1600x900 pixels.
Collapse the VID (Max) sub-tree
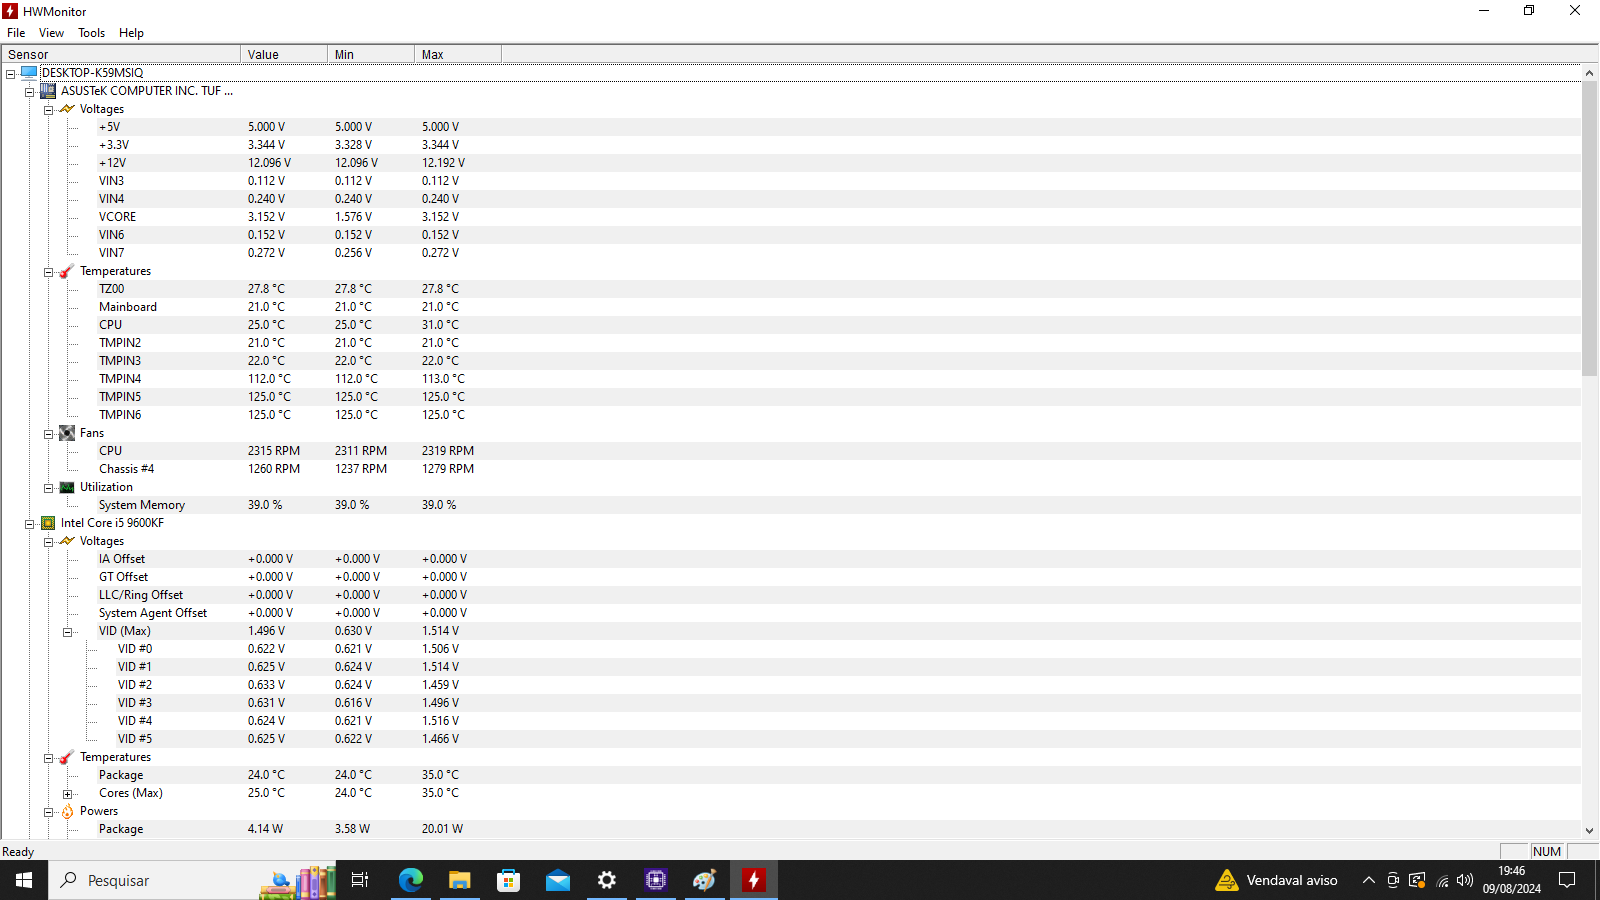pos(67,632)
